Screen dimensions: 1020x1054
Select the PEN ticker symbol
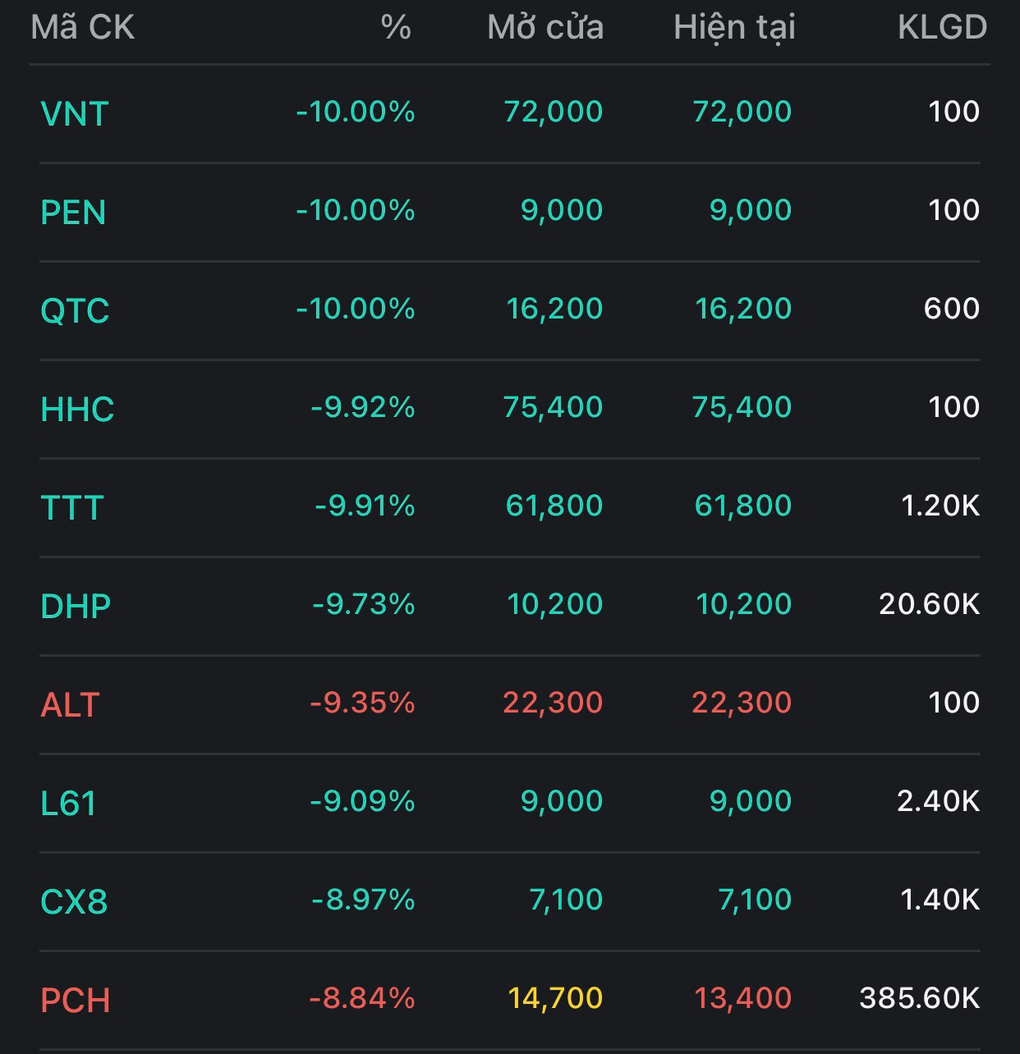click(73, 212)
